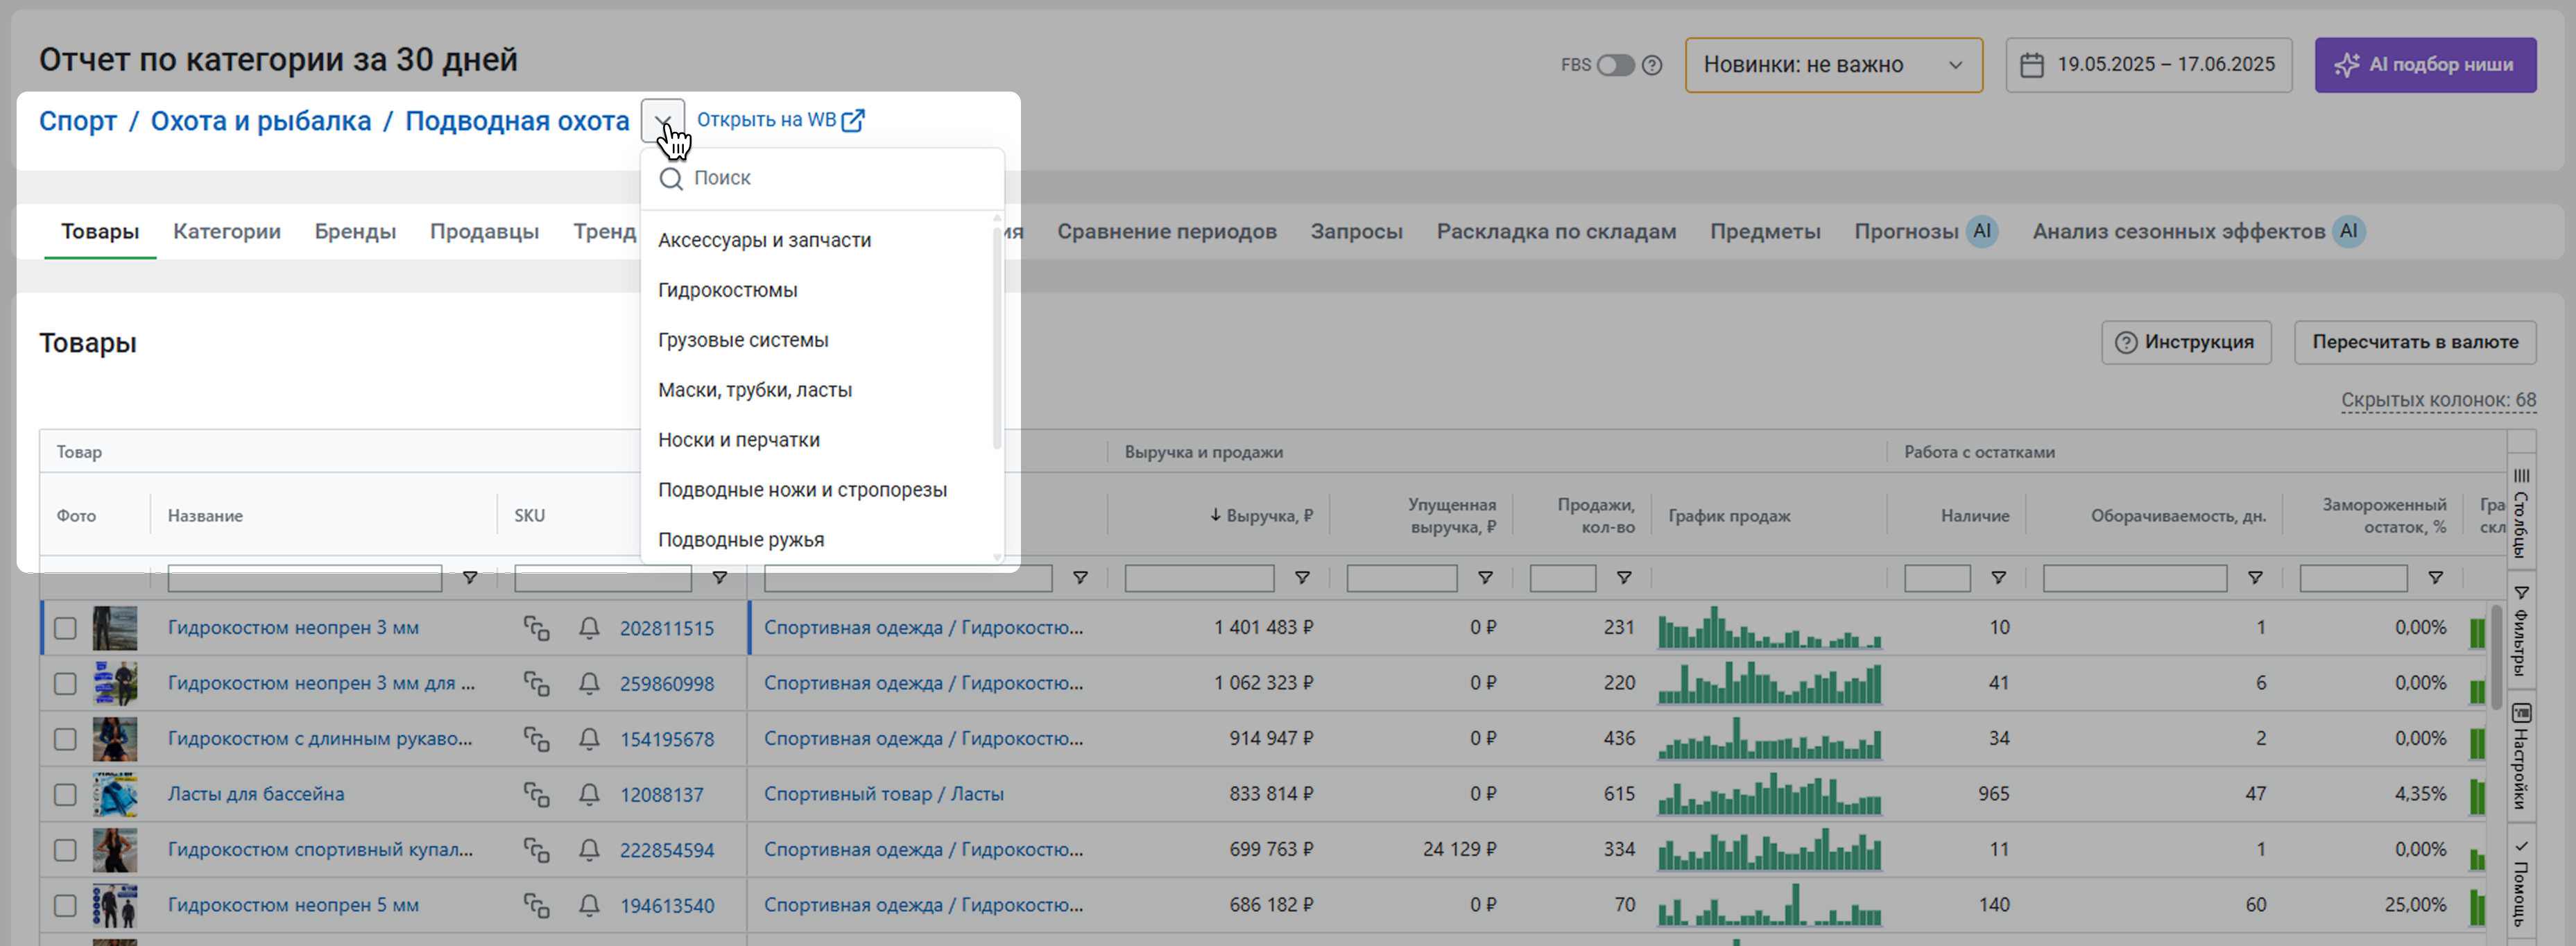Screen dimensions: 2576x946
Task: Click copy icon for SKU 12088137
Action: 537,795
